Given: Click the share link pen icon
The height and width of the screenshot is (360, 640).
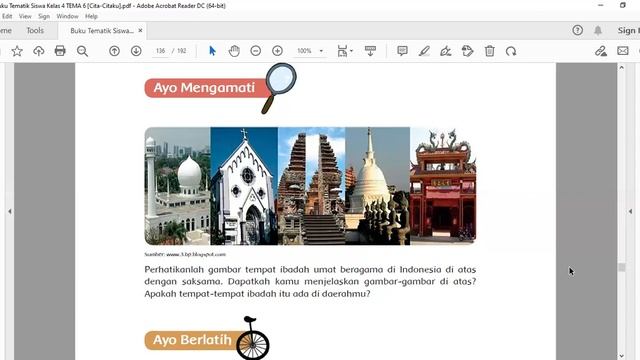Looking at the screenshot, I should 600,51.
